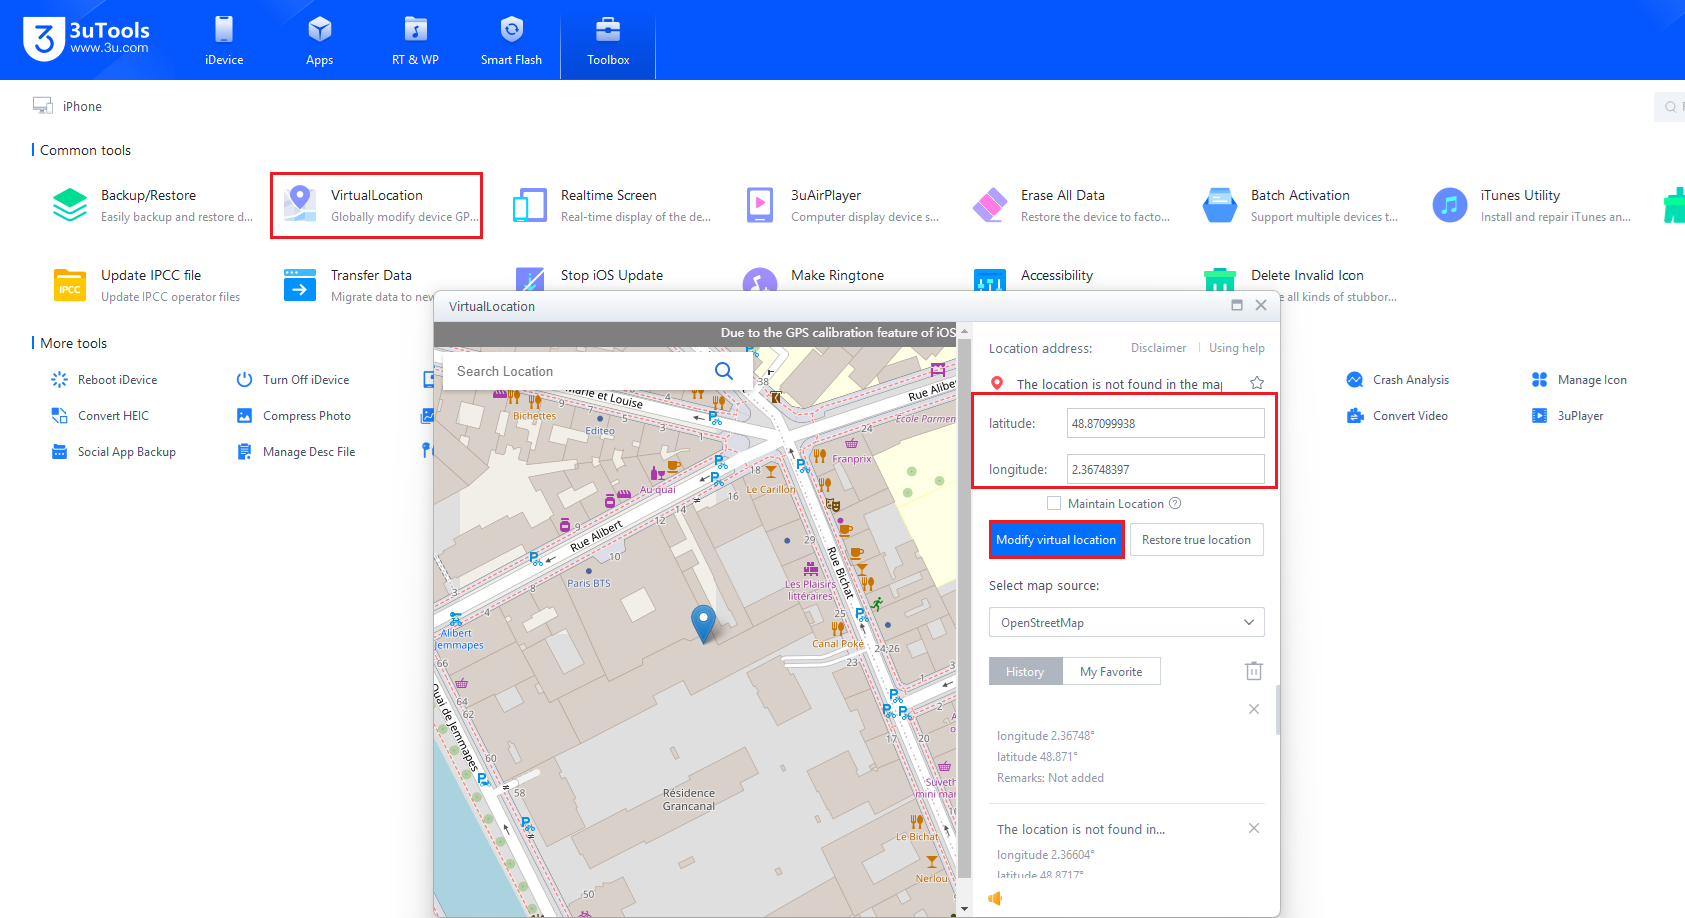The image size is (1685, 918).
Task: Remove the first history entry
Action: 1253,709
